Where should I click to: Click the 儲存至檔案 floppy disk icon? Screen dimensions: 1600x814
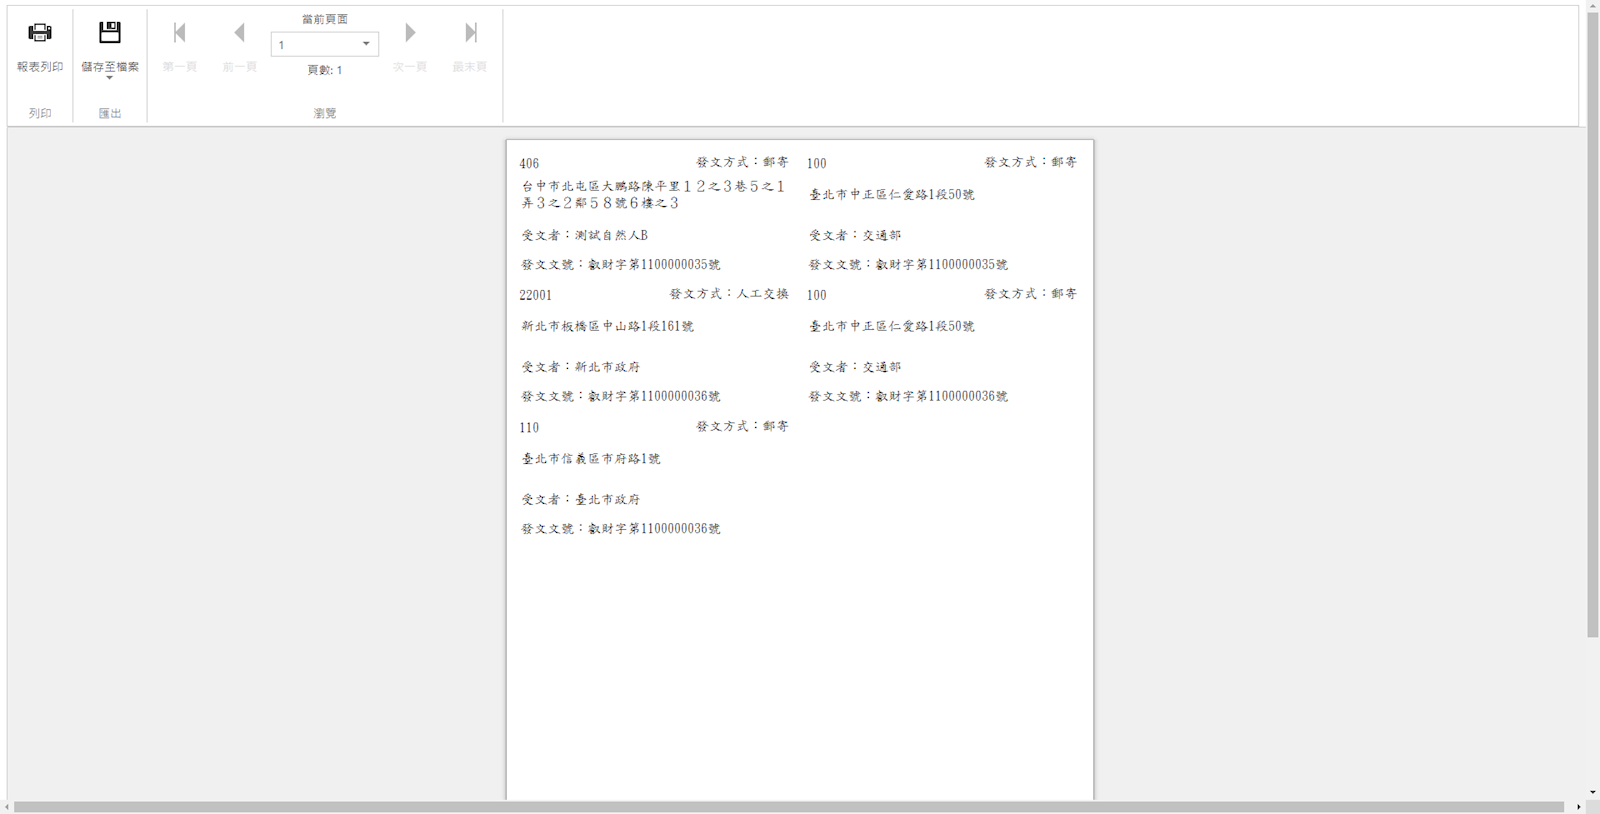pyautogui.click(x=110, y=33)
